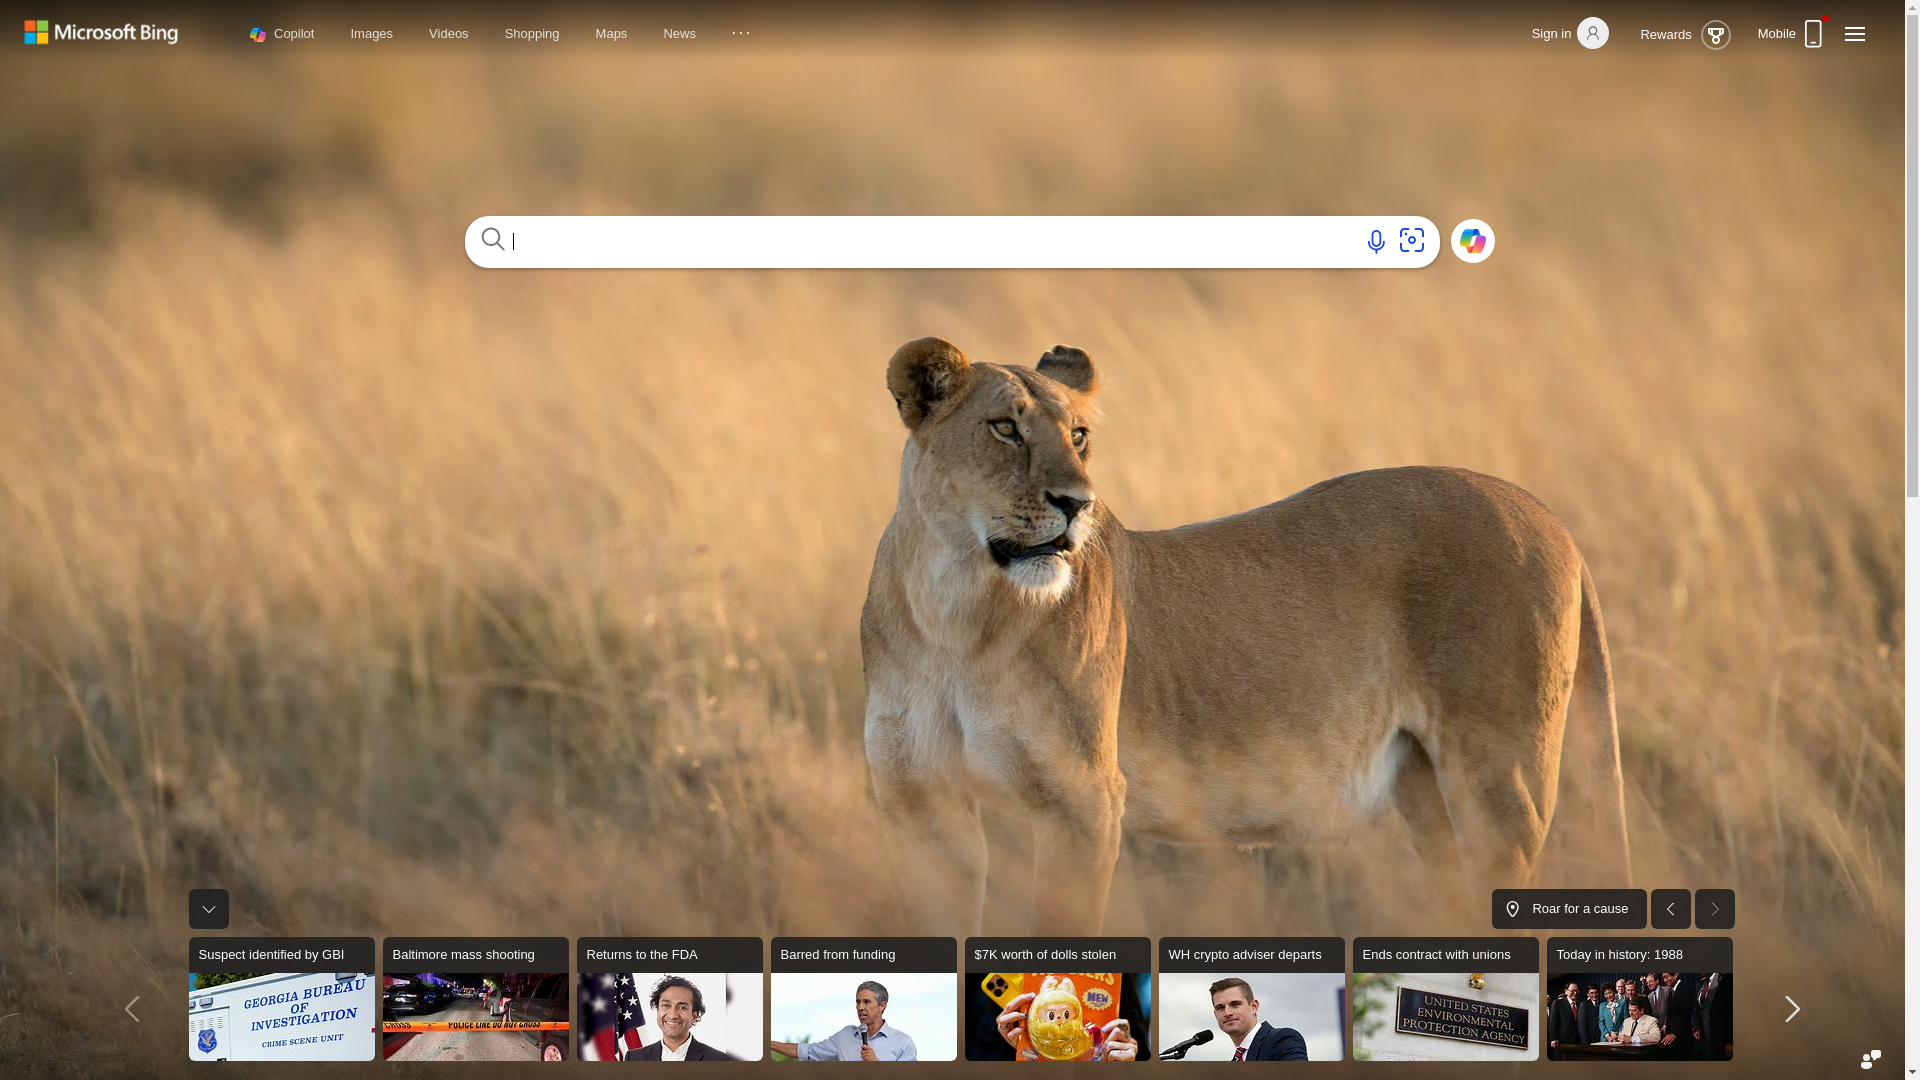The height and width of the screenshot is (1080, 1920).
Task: Open the Shopping tab
Action: [x=532, y=34]
